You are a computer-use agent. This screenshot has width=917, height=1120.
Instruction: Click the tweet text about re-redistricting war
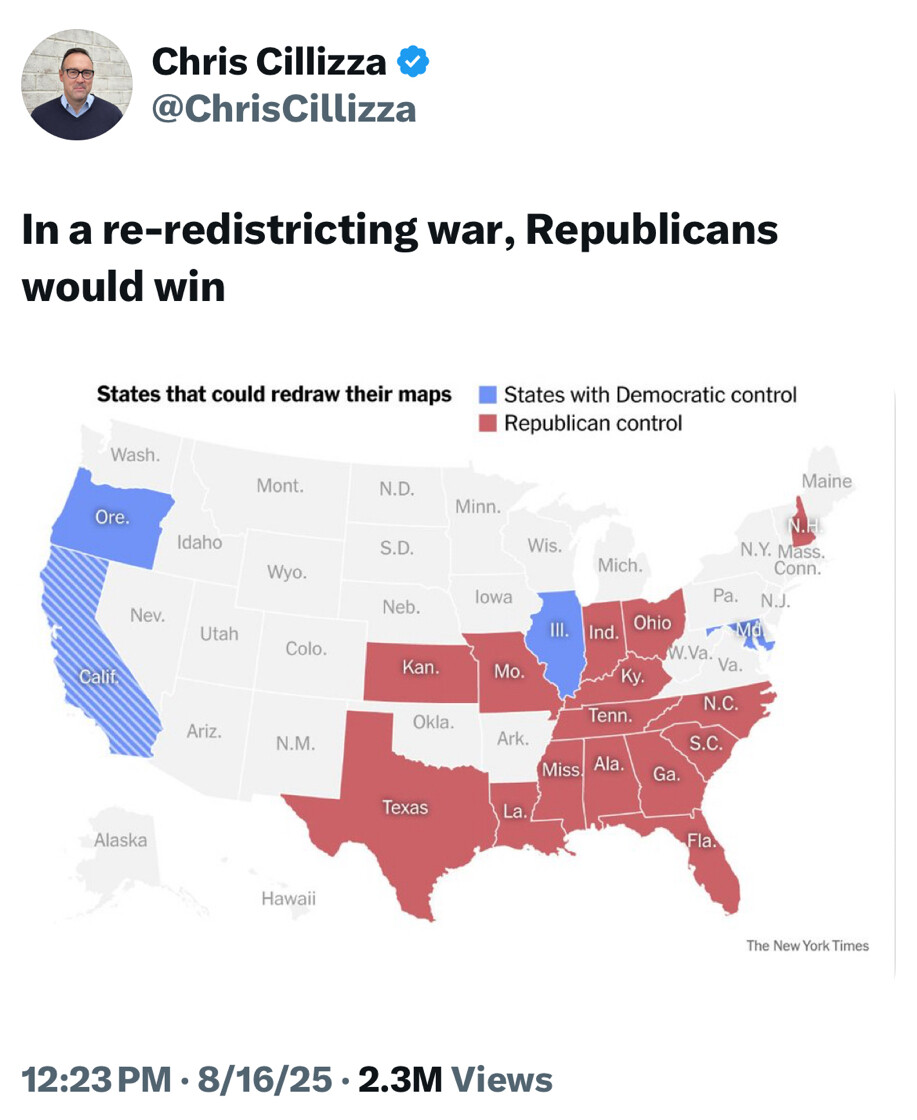pyautogui.click(x=399, y=258)
